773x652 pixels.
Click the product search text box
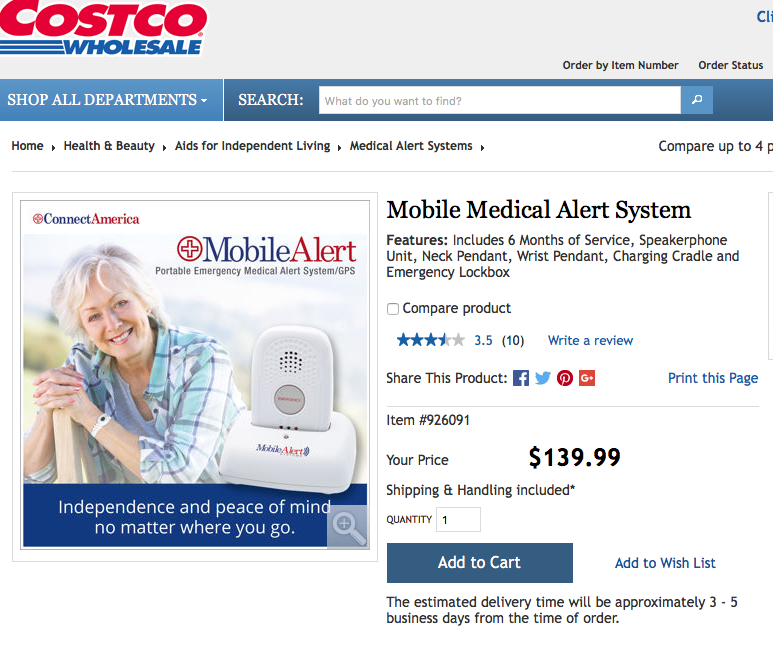[499, 100]
